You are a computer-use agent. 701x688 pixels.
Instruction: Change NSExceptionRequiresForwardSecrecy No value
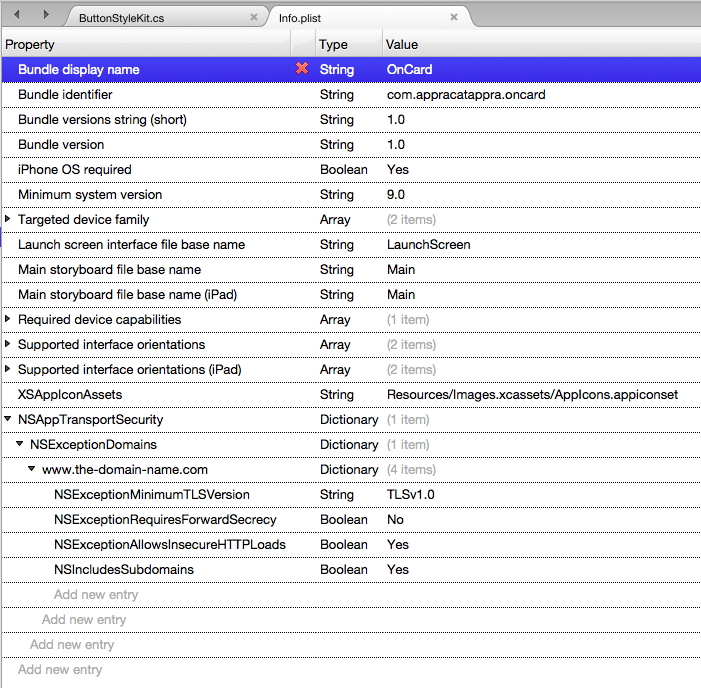pos(396,520)
